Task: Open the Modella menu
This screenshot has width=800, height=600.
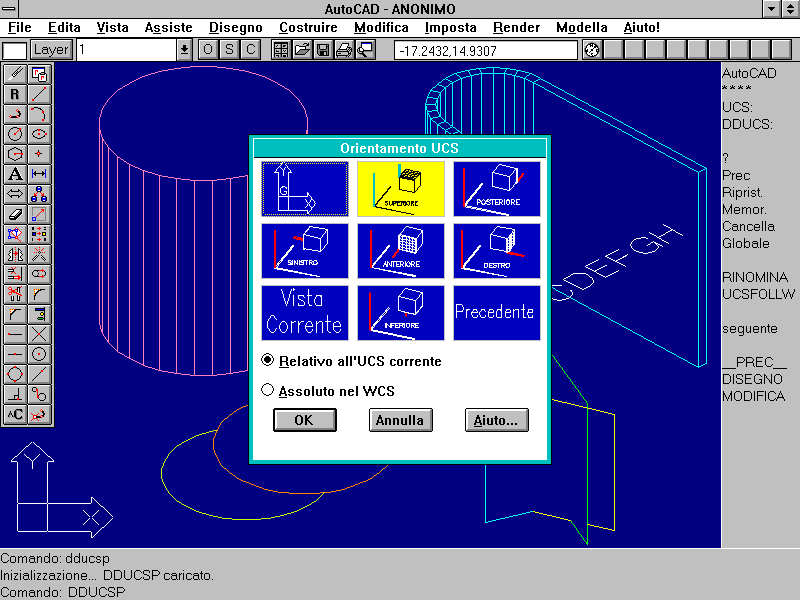Action: pos(582,28)
